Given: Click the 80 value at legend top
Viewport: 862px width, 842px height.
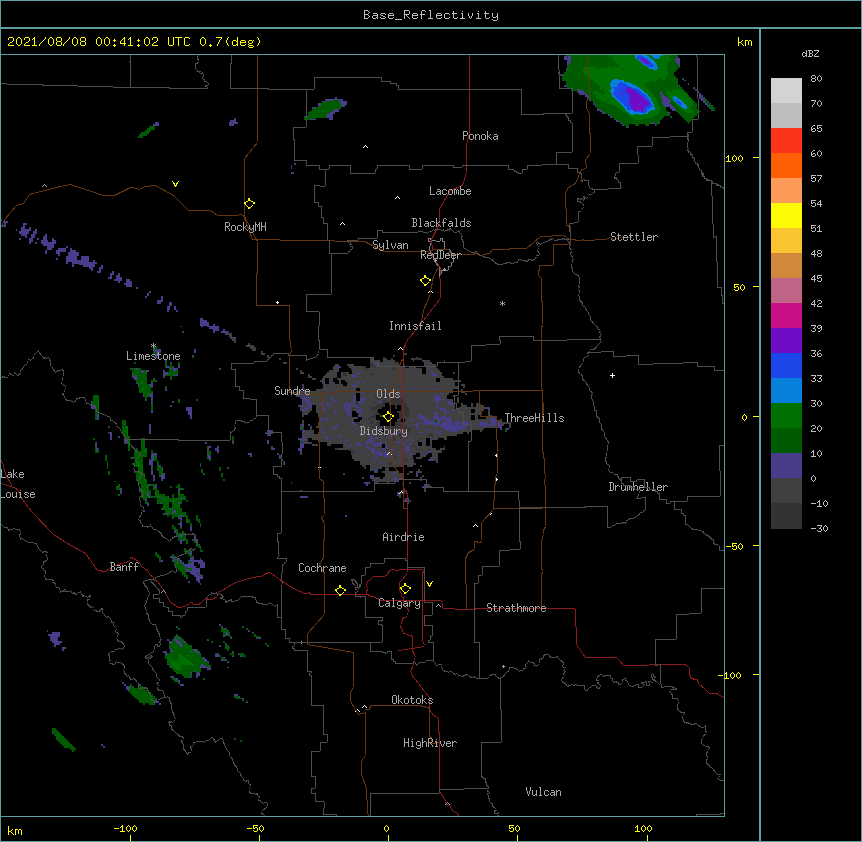Looking at the screenshot, I should click(816, 79).
